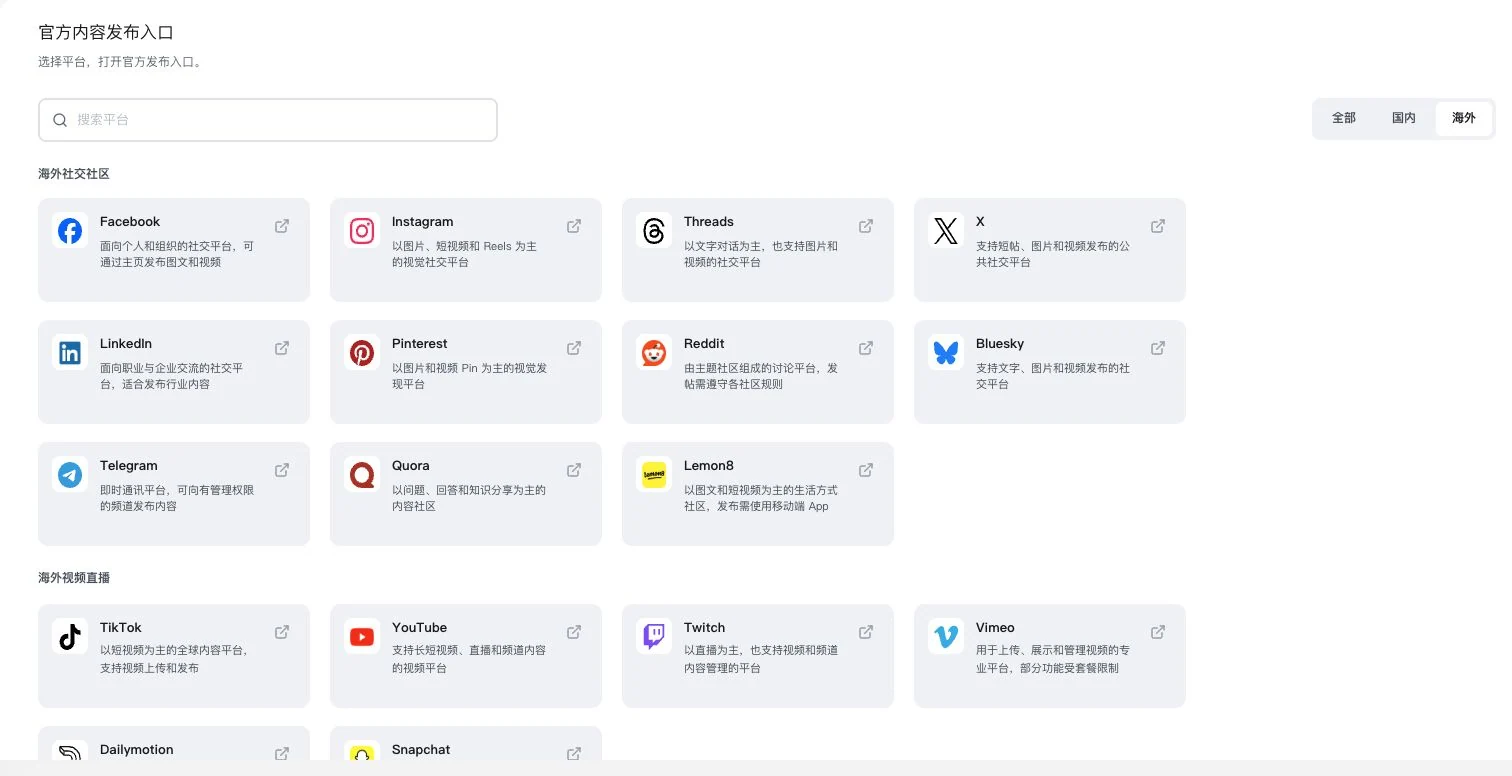Open Pinterest via its external link icon
Image resolution: width=1512 pixels, height=776 pixels.
click(x=574, y=348)
